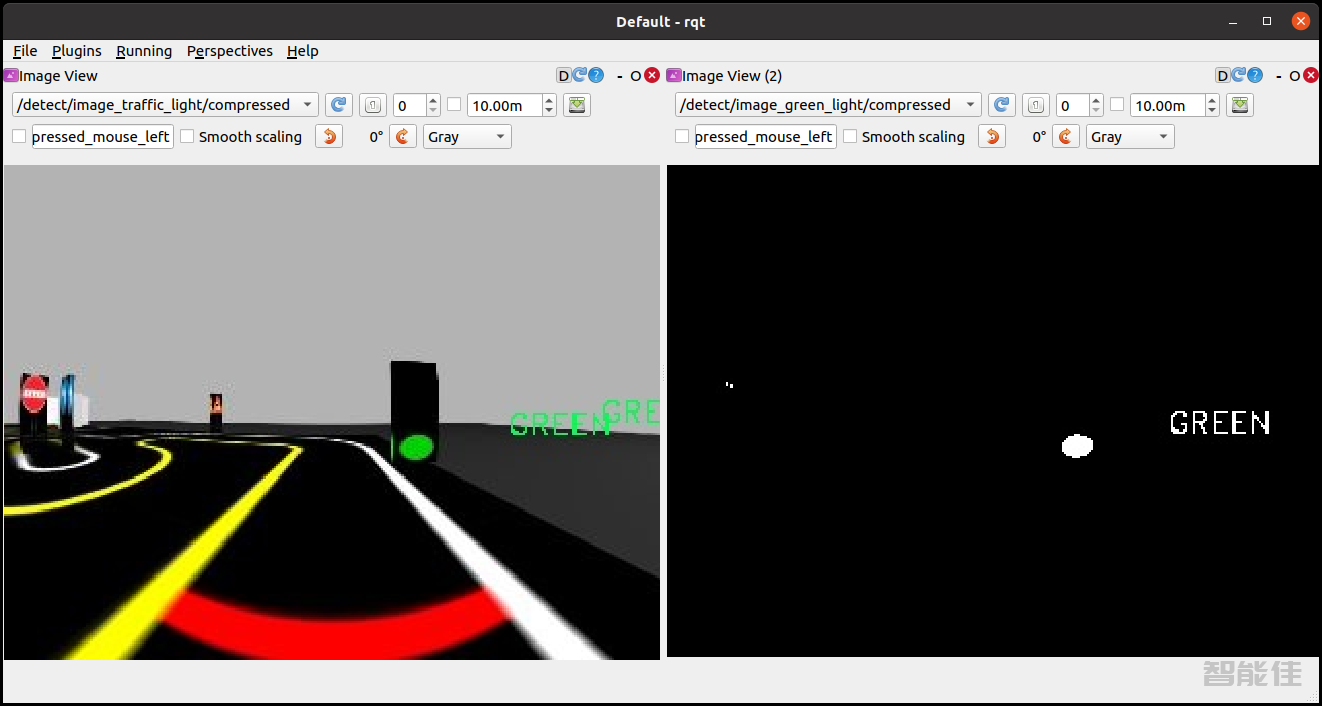Toggle max range checkbox in Image View (2)
This screenshot has width=1322, height=706.
1117,104
